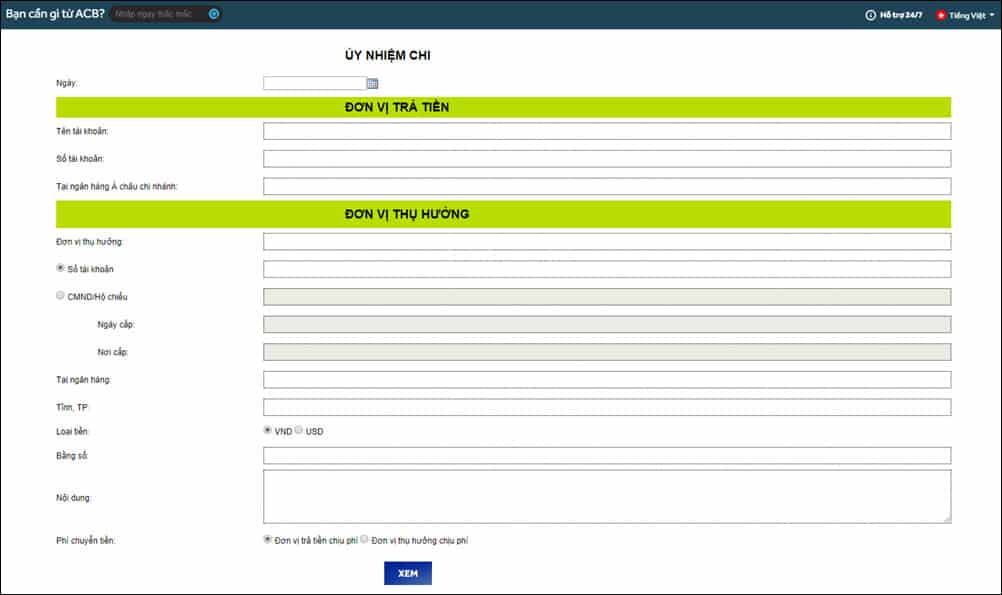1002x595 pixels.
Task: Select Đơn vị thụ hưởng chịu phí option
Action: pos(365,539)
